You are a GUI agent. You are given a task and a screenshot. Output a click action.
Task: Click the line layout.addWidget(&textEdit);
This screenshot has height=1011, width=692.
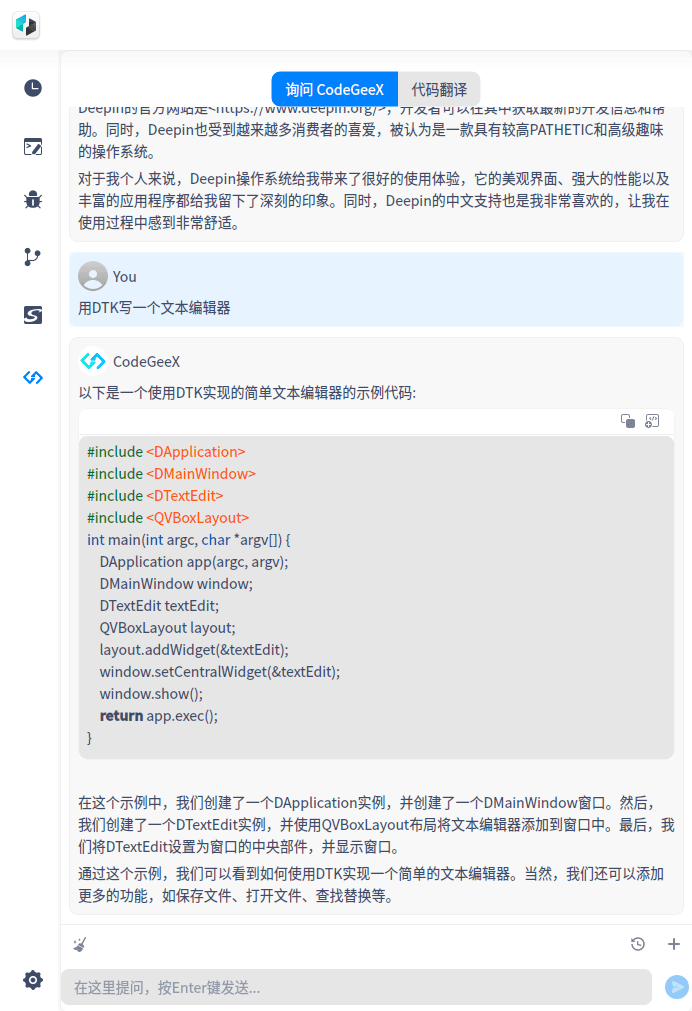pyautogui.click(x=194, y=649)
